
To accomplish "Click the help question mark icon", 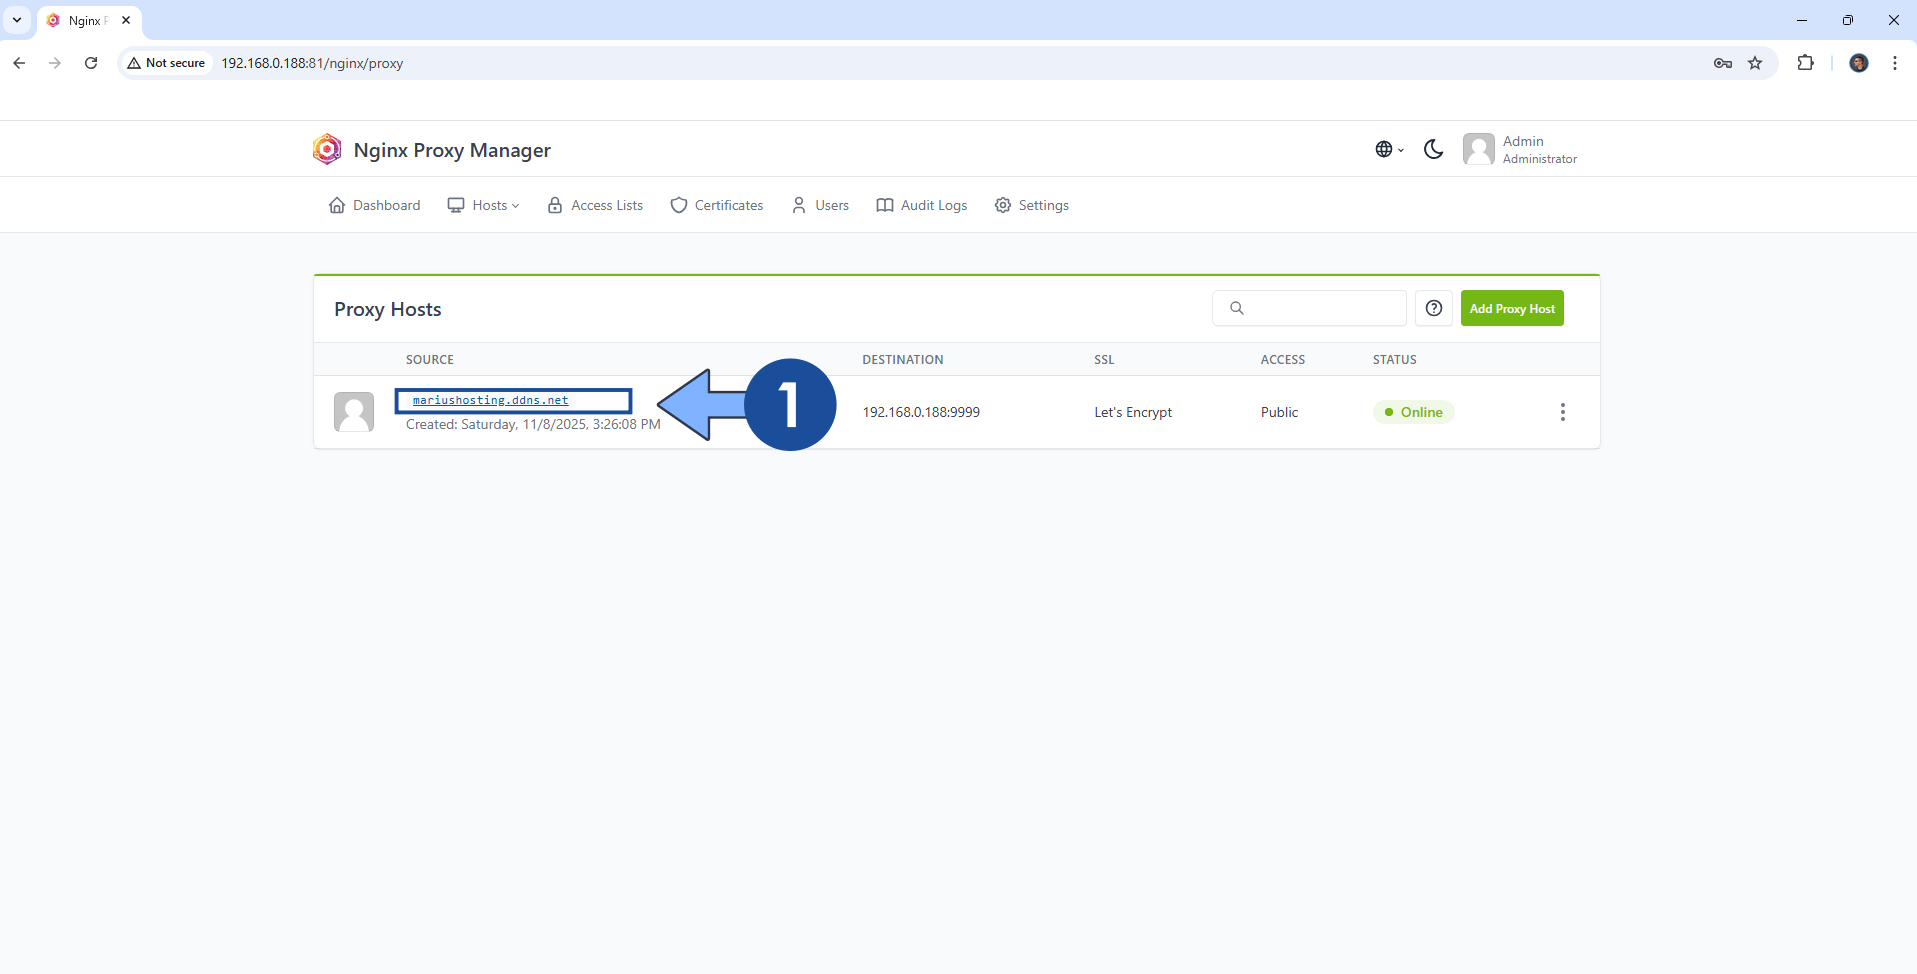I will pos(1434,308).
